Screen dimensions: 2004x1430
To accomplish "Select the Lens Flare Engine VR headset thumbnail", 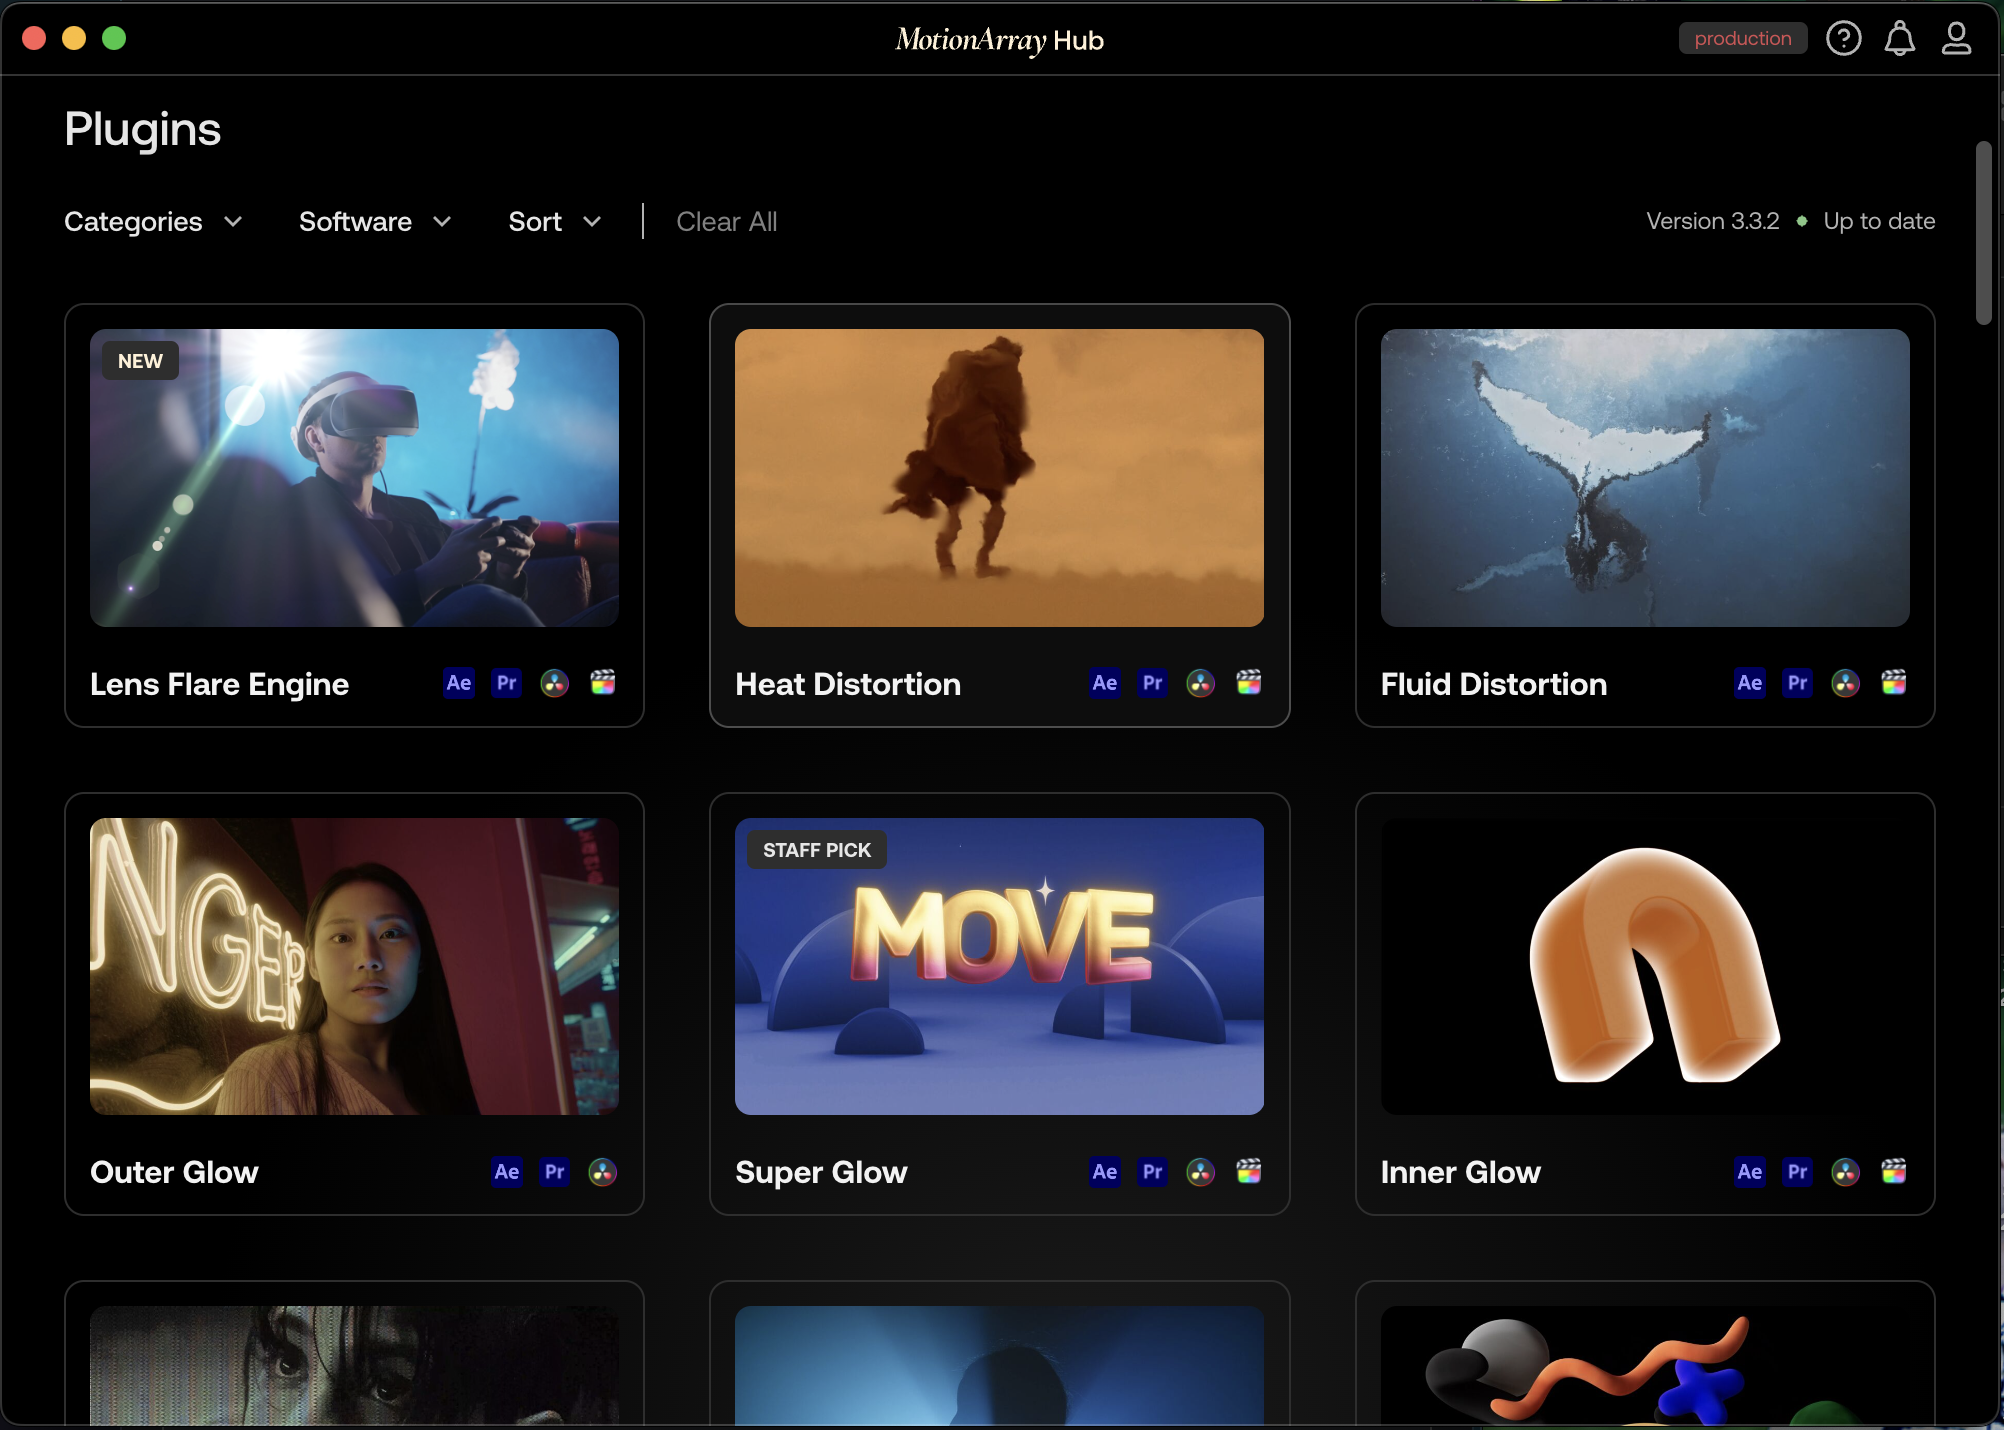I will (354, 478).
